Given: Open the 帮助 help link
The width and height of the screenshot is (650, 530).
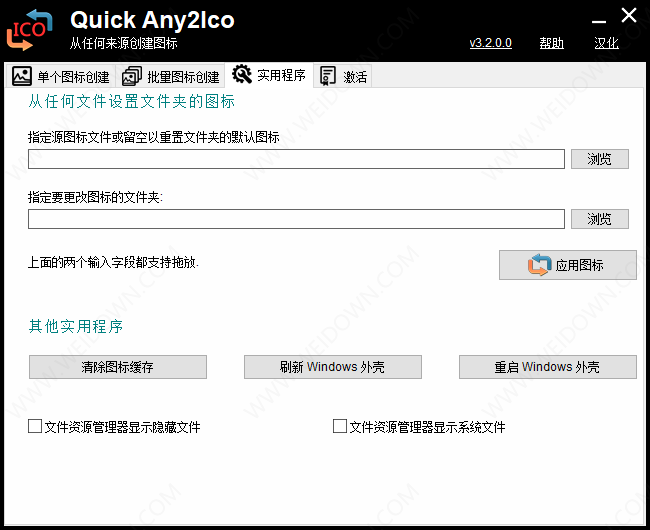Looking at the screenshot, I should (x=551, y=43).
